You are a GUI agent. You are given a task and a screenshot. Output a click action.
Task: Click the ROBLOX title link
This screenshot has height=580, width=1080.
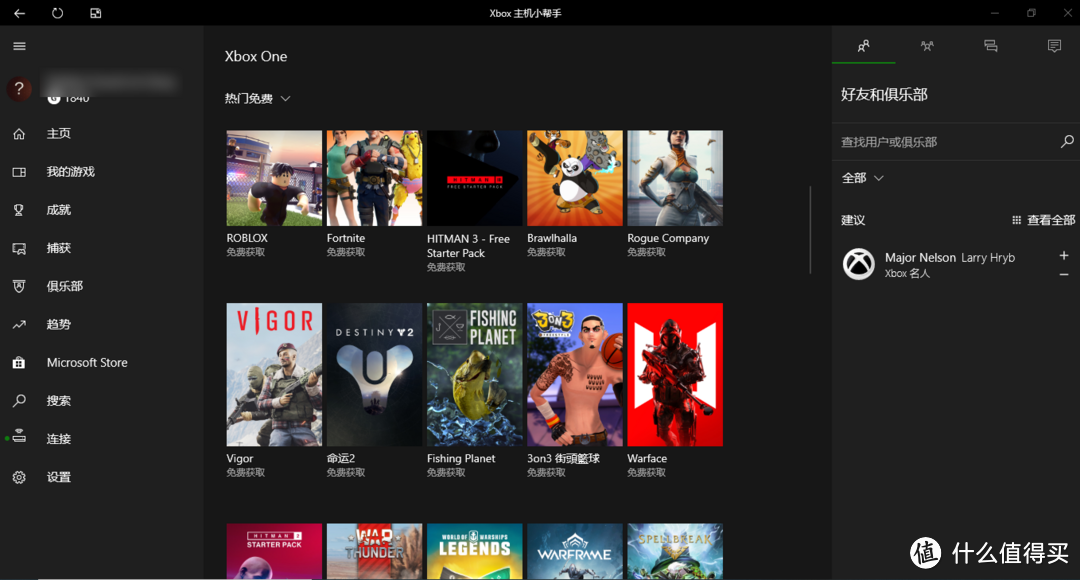[x=247, y=238]
